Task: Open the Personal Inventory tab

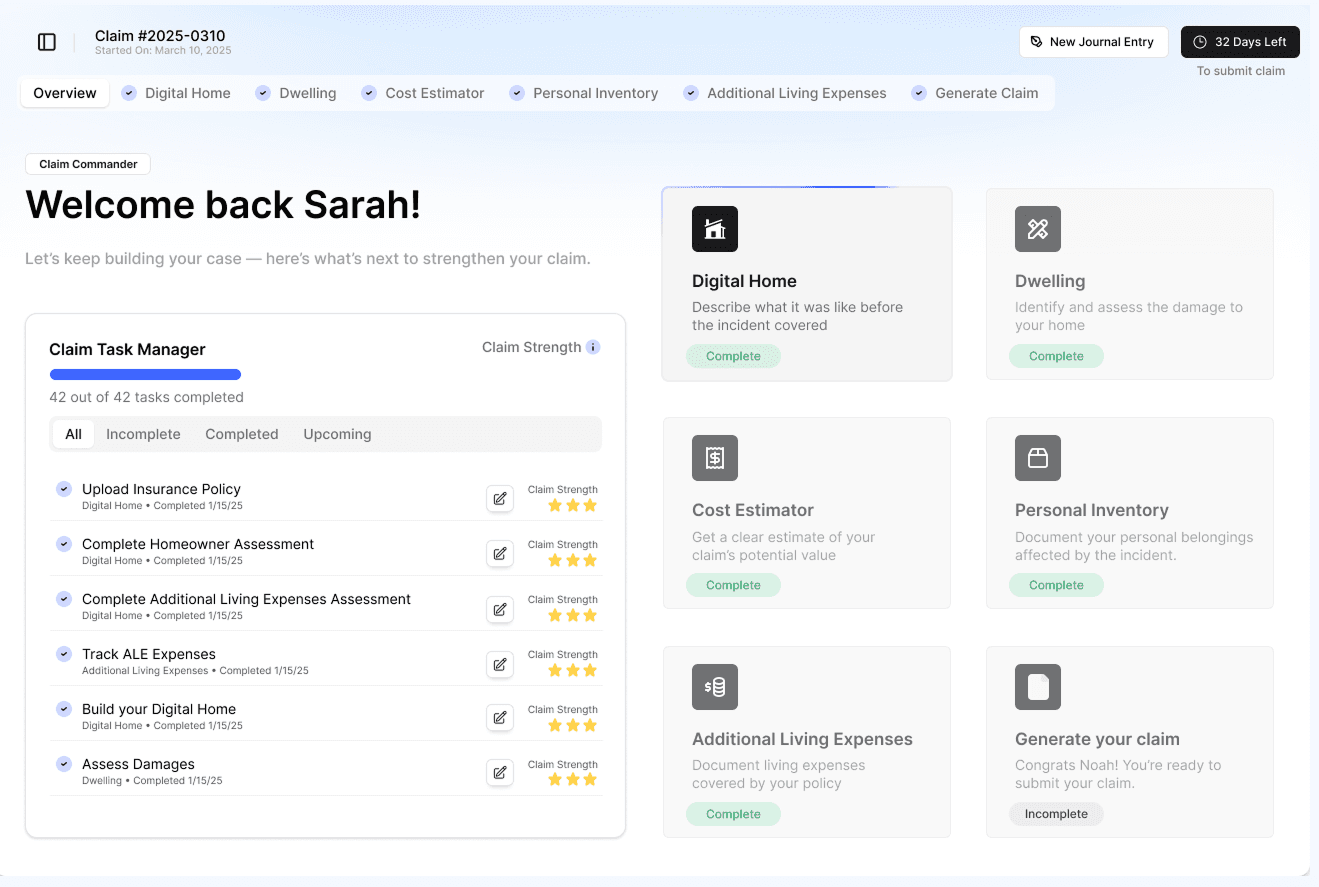Action: (595, 93)
